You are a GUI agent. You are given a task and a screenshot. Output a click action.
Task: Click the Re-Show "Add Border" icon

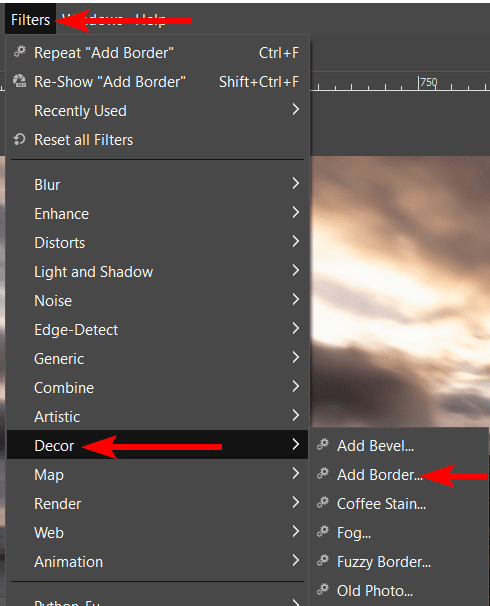[20, 81]
